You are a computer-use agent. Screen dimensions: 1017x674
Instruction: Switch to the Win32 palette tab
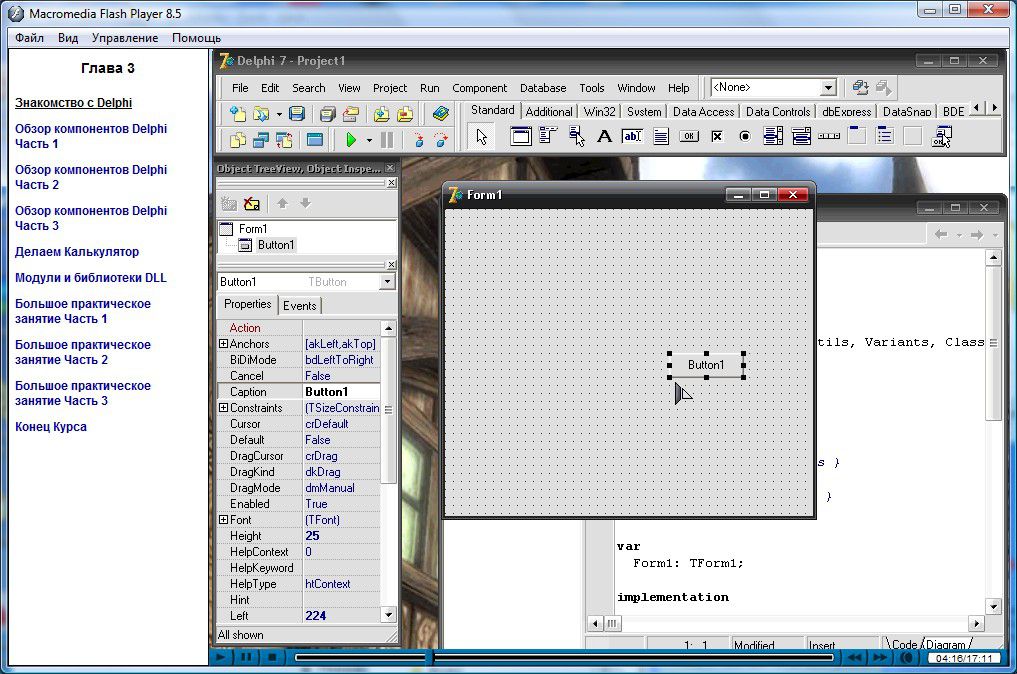click(x=599, y=112)
